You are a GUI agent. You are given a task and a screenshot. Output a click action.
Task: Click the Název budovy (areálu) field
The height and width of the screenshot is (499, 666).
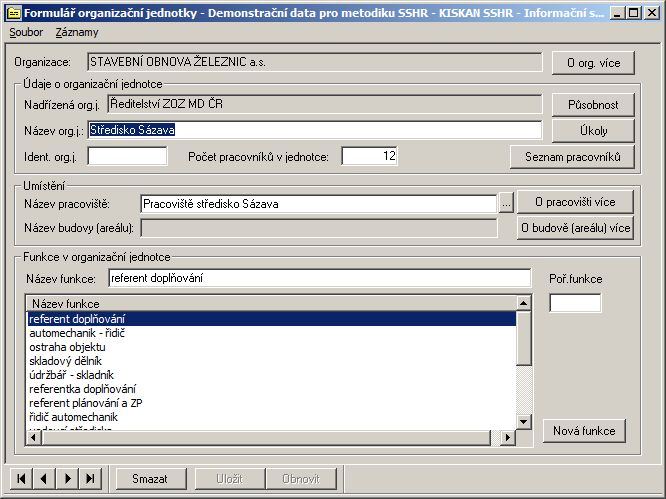(x=319, y=228)
